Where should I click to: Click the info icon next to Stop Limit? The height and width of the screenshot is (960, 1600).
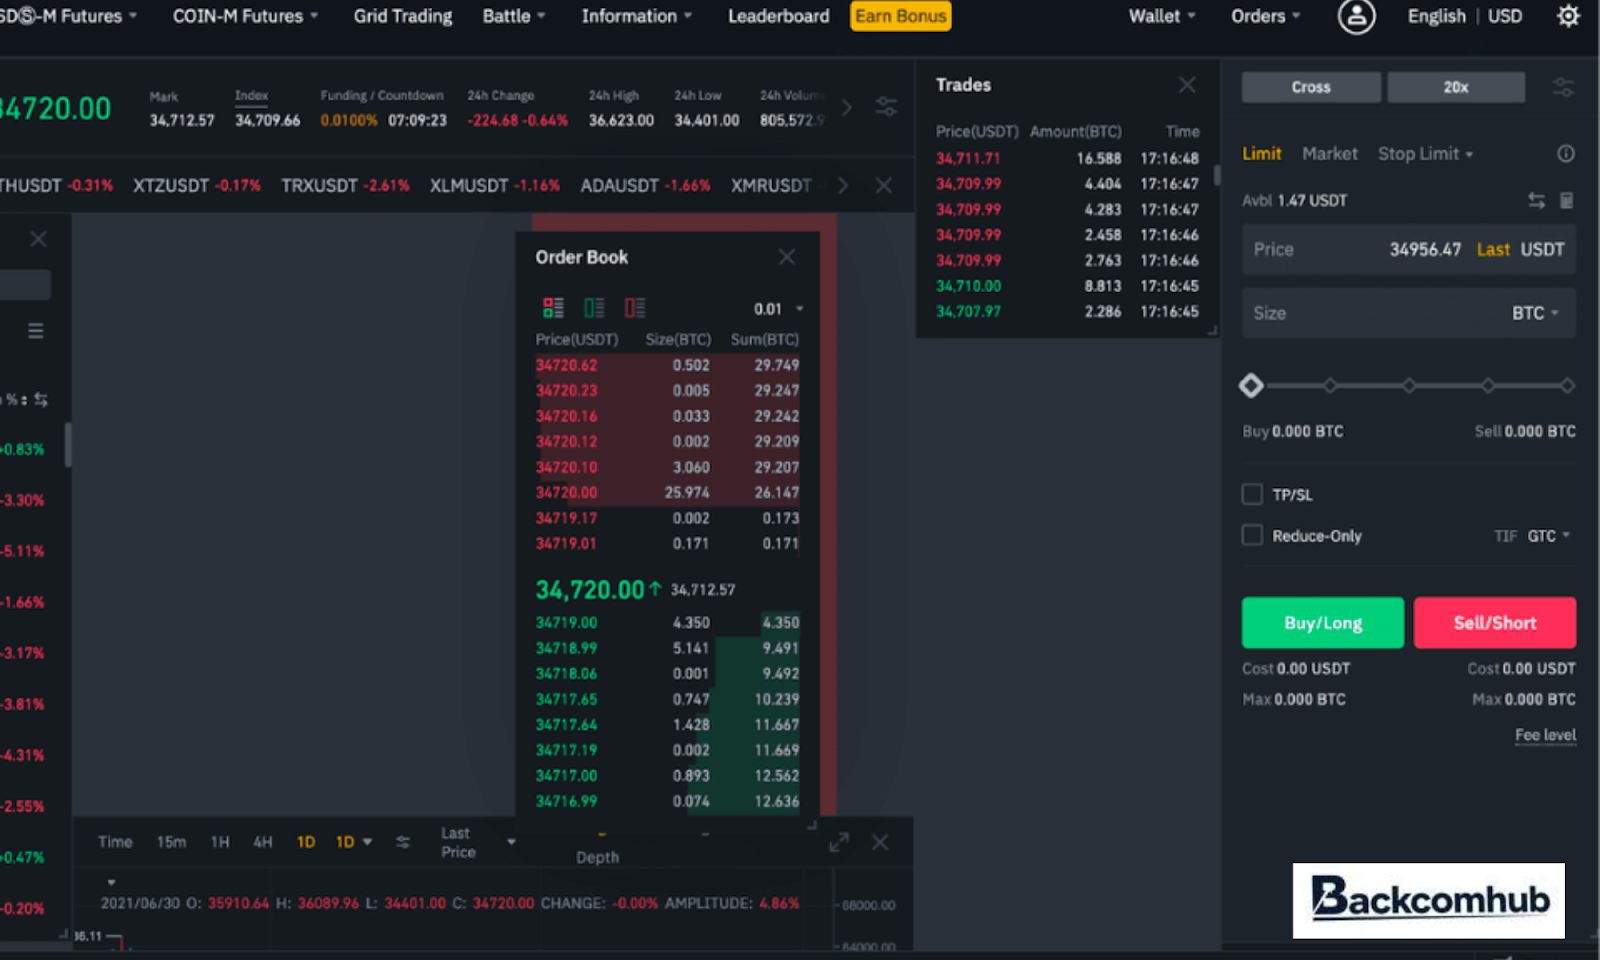[1565, 154]
